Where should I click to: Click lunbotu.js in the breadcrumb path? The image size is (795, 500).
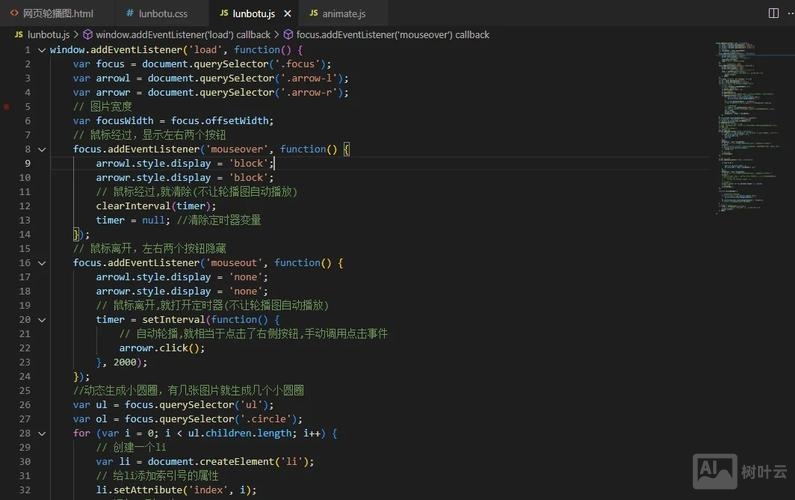click(x=48, y=34)
